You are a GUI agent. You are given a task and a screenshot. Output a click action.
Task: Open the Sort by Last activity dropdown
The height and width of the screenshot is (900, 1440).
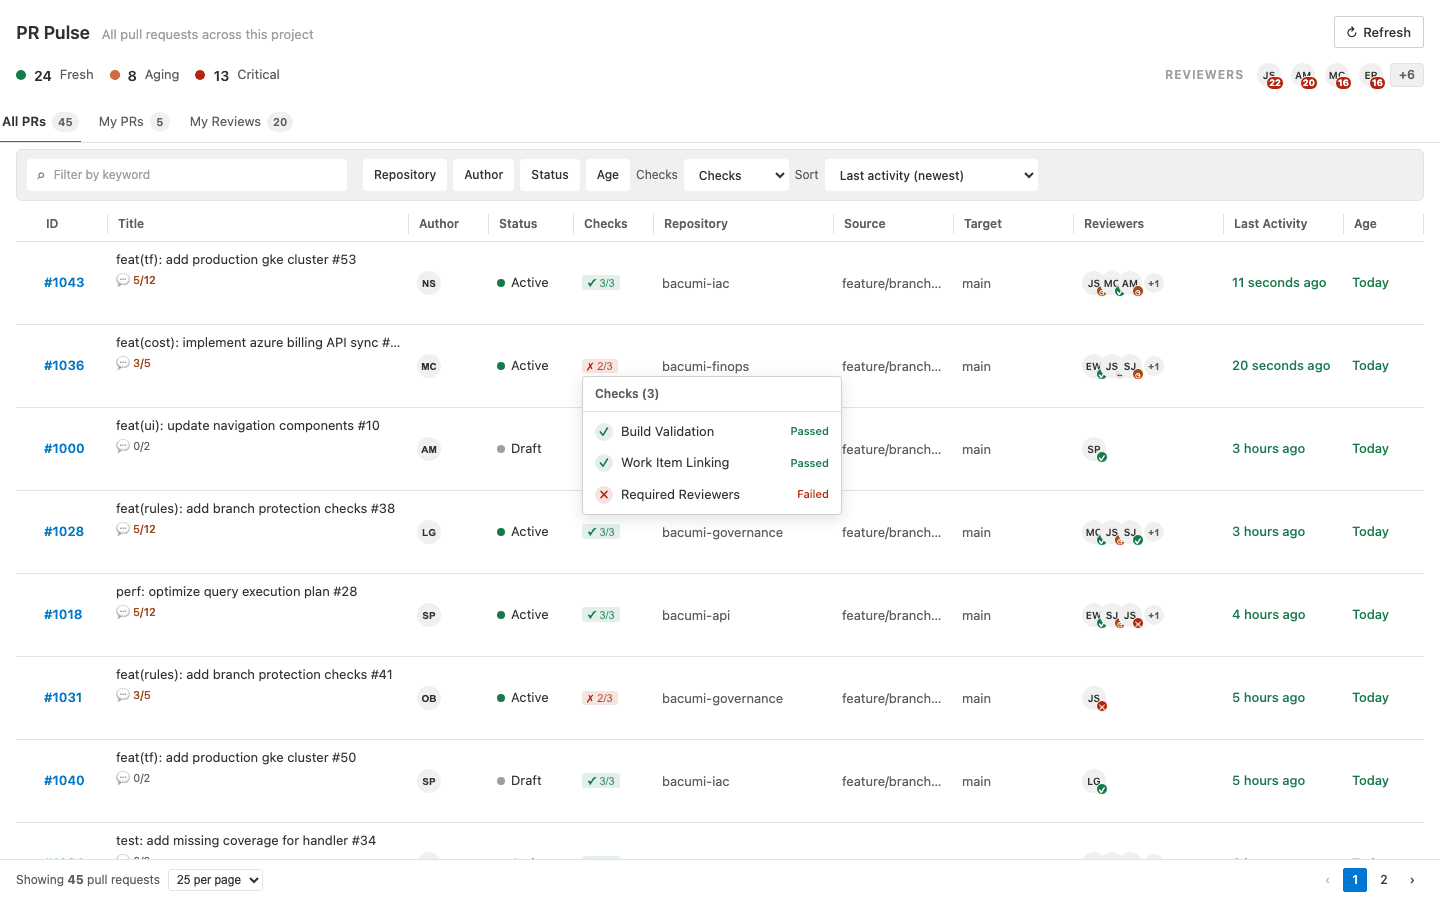[x=931, y=175]
